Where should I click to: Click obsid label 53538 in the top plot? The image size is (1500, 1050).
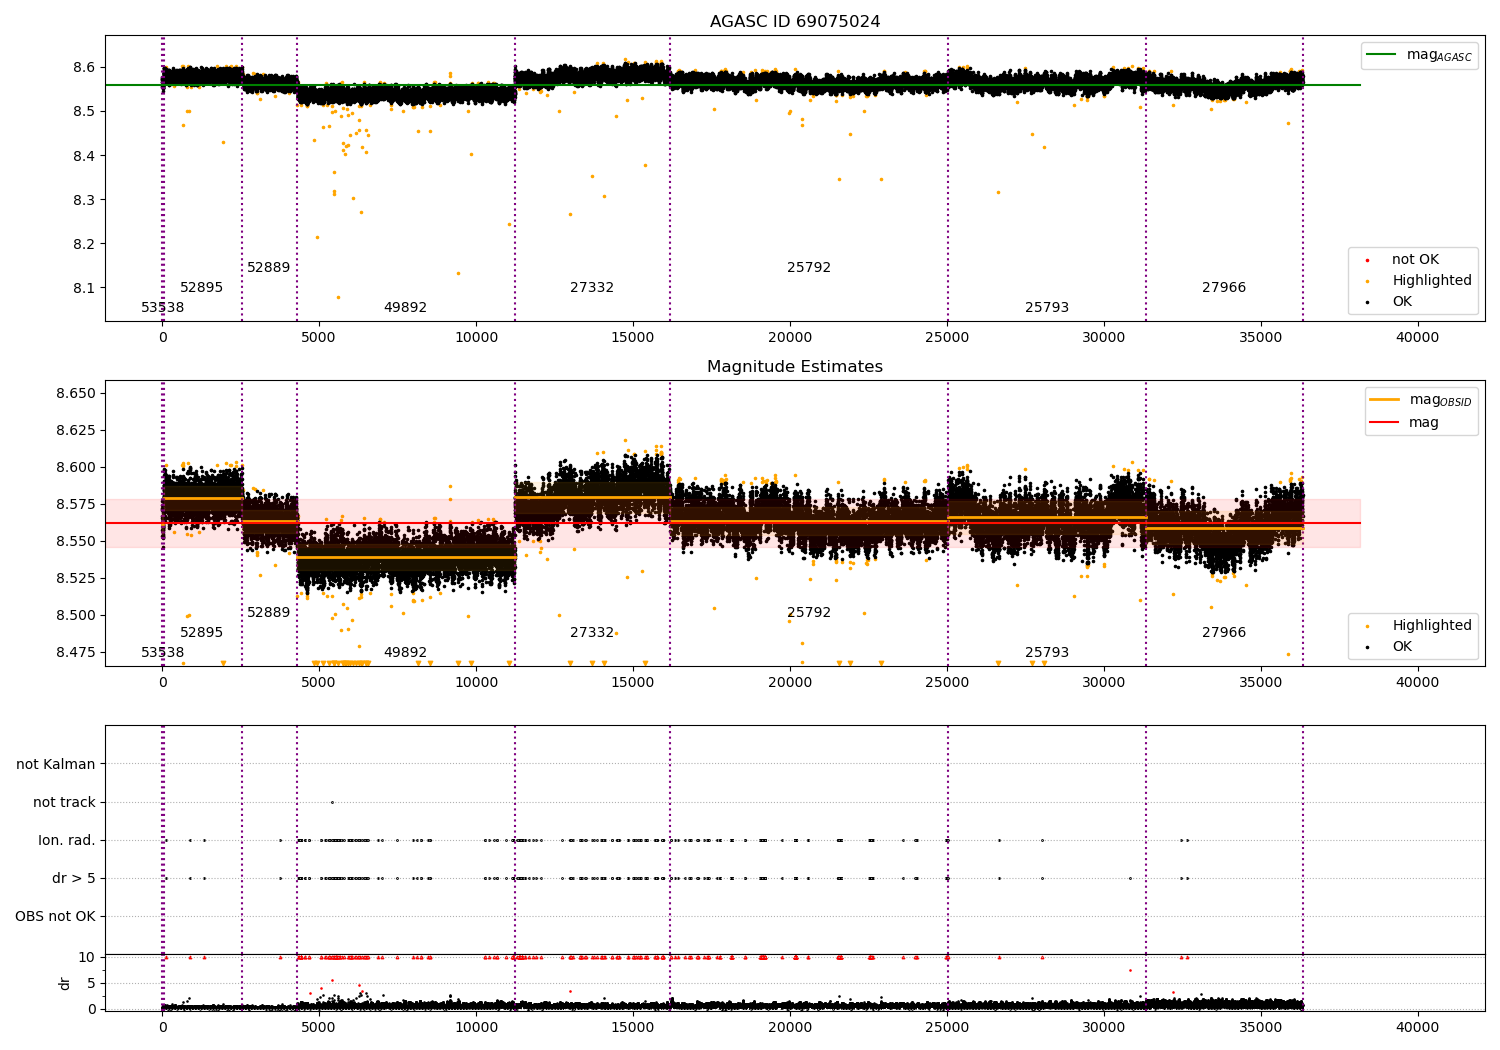point(163,308)
